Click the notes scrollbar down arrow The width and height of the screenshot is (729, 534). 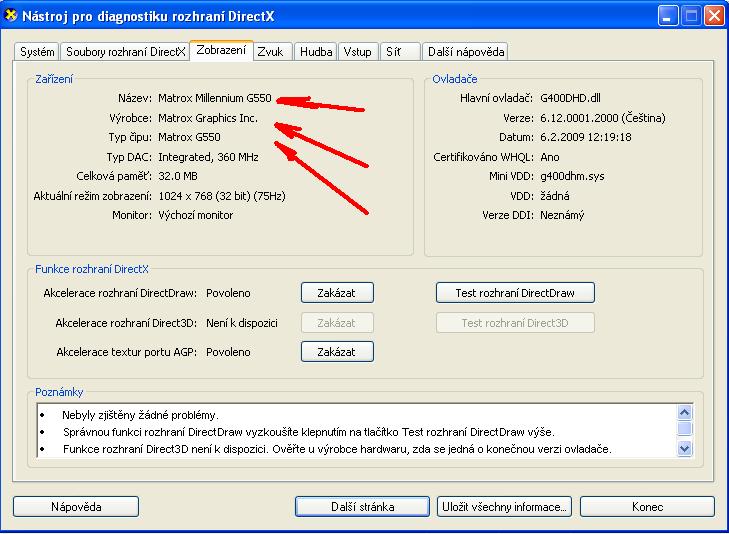[684, 448]
